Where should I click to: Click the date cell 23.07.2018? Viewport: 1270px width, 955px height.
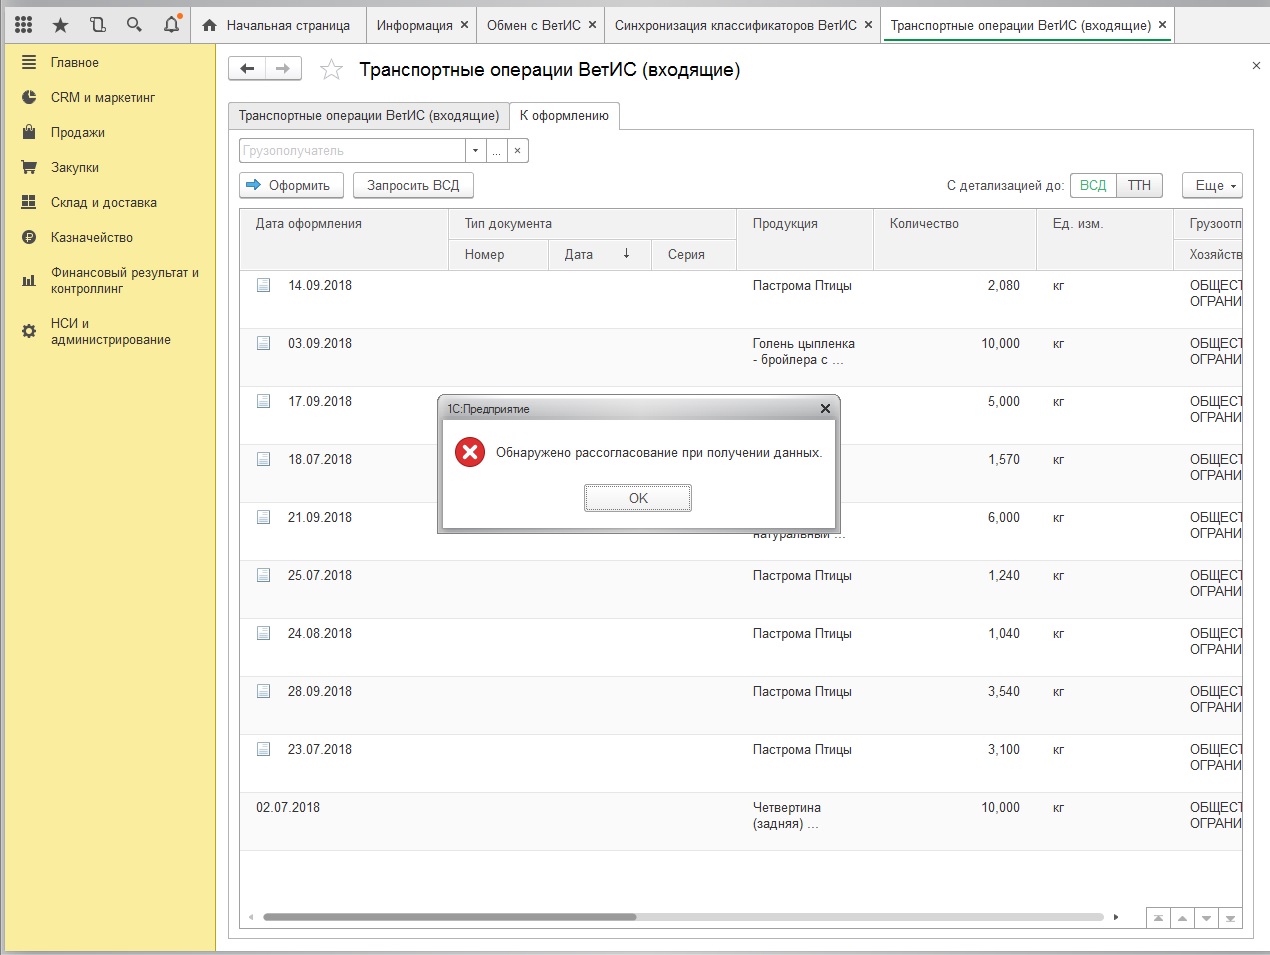(x=320, y=749)
